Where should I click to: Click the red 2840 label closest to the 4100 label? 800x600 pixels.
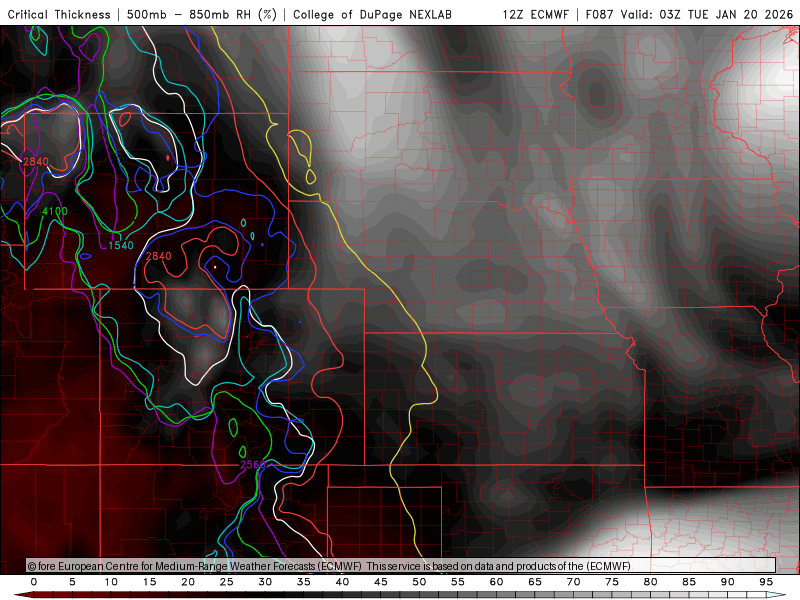click(36, 162)
